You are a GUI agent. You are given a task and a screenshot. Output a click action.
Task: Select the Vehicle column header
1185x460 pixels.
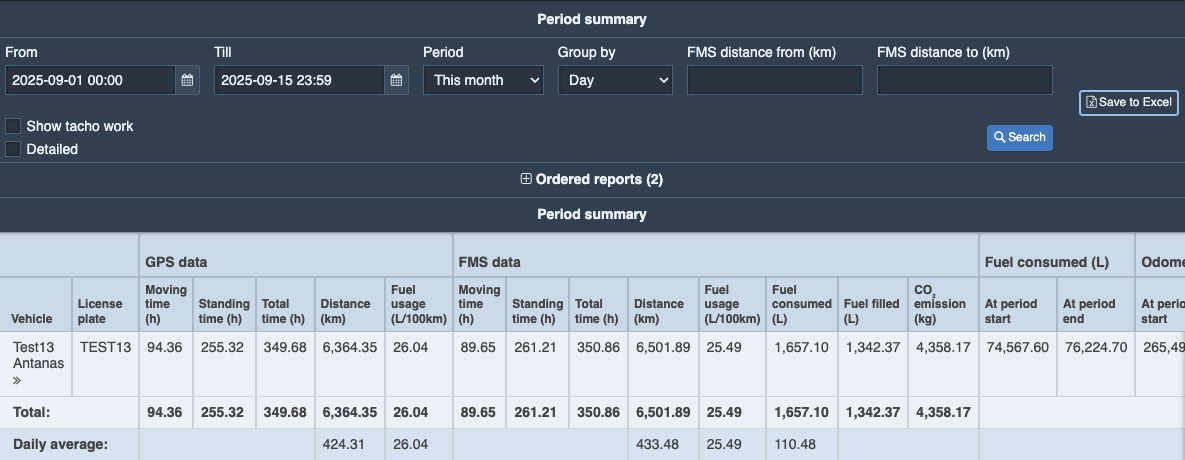point(32,319)
